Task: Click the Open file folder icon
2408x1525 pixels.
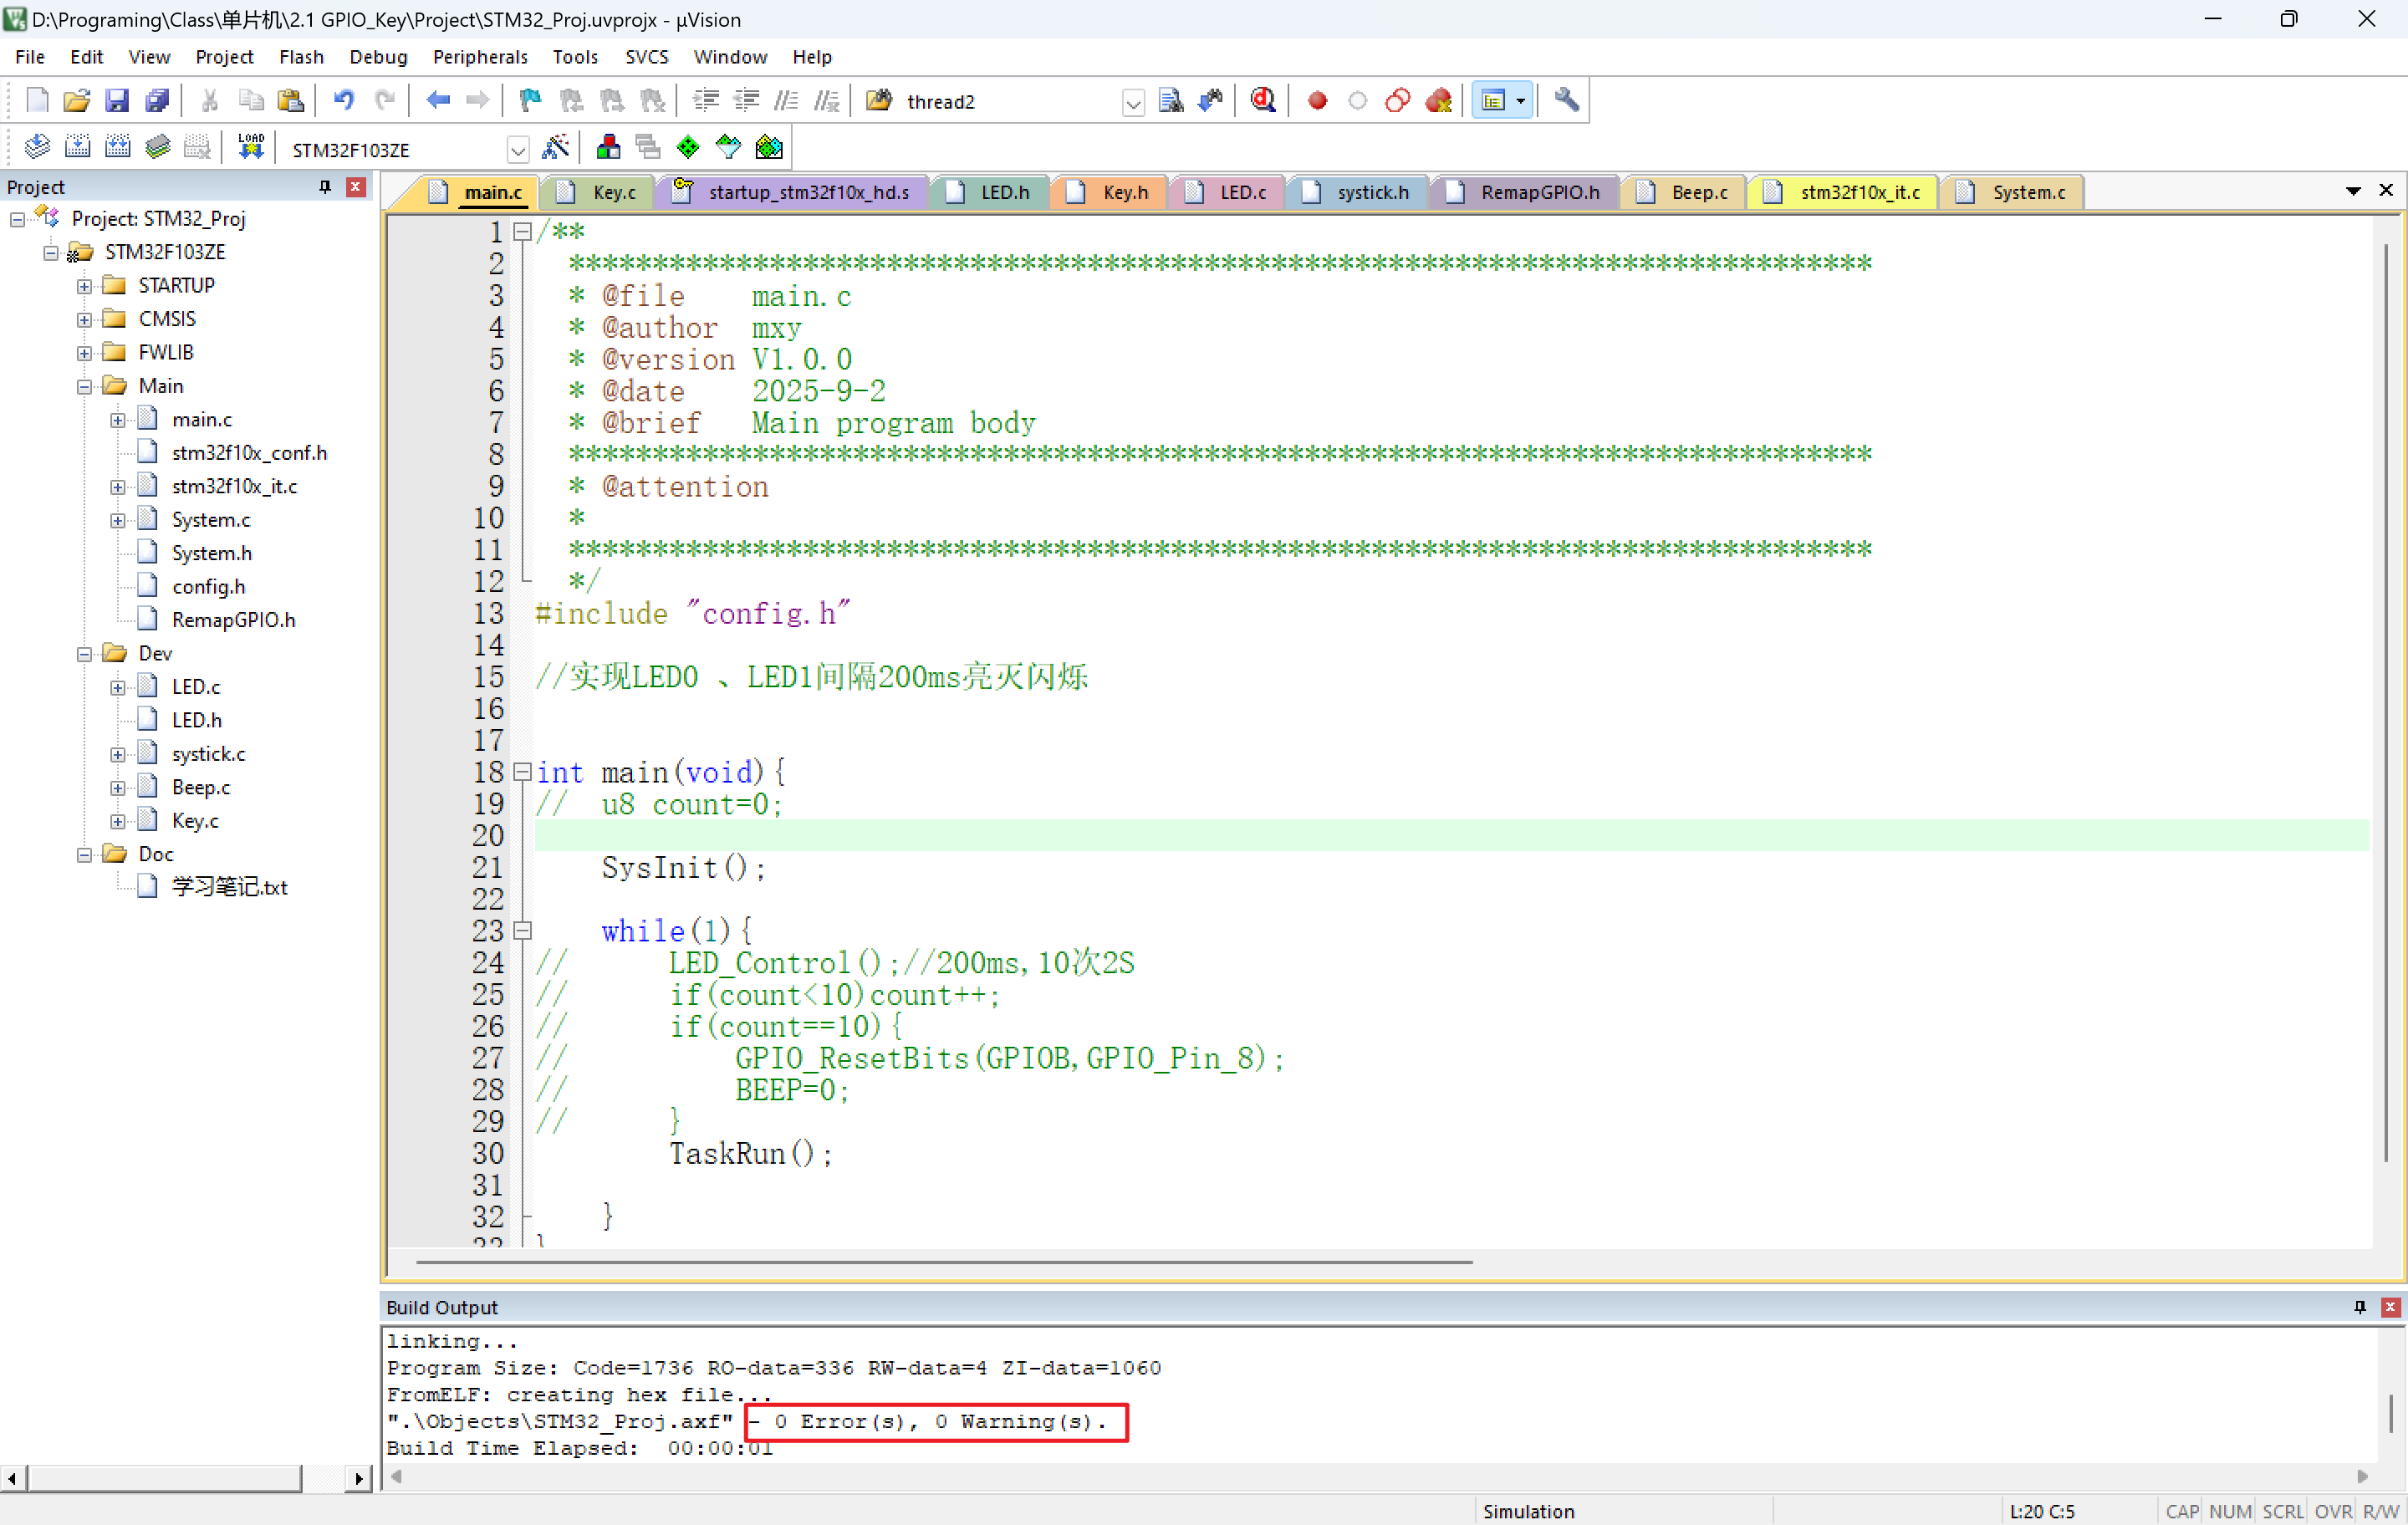Action: pos(77,100)
